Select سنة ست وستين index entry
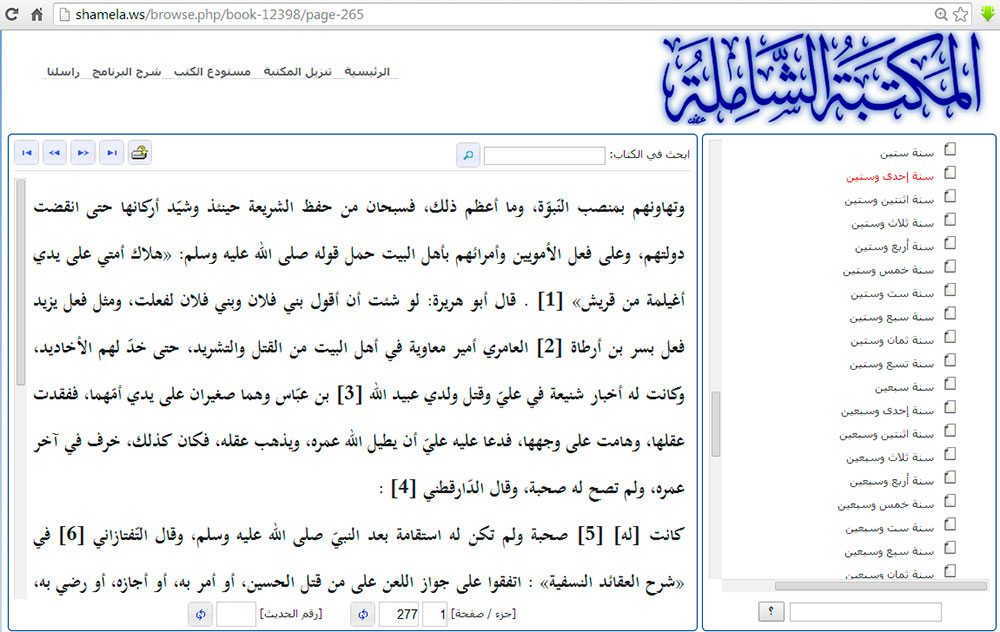Image resolution: width=1000 pixels, height=632 pixels. [x=892, y=294]
